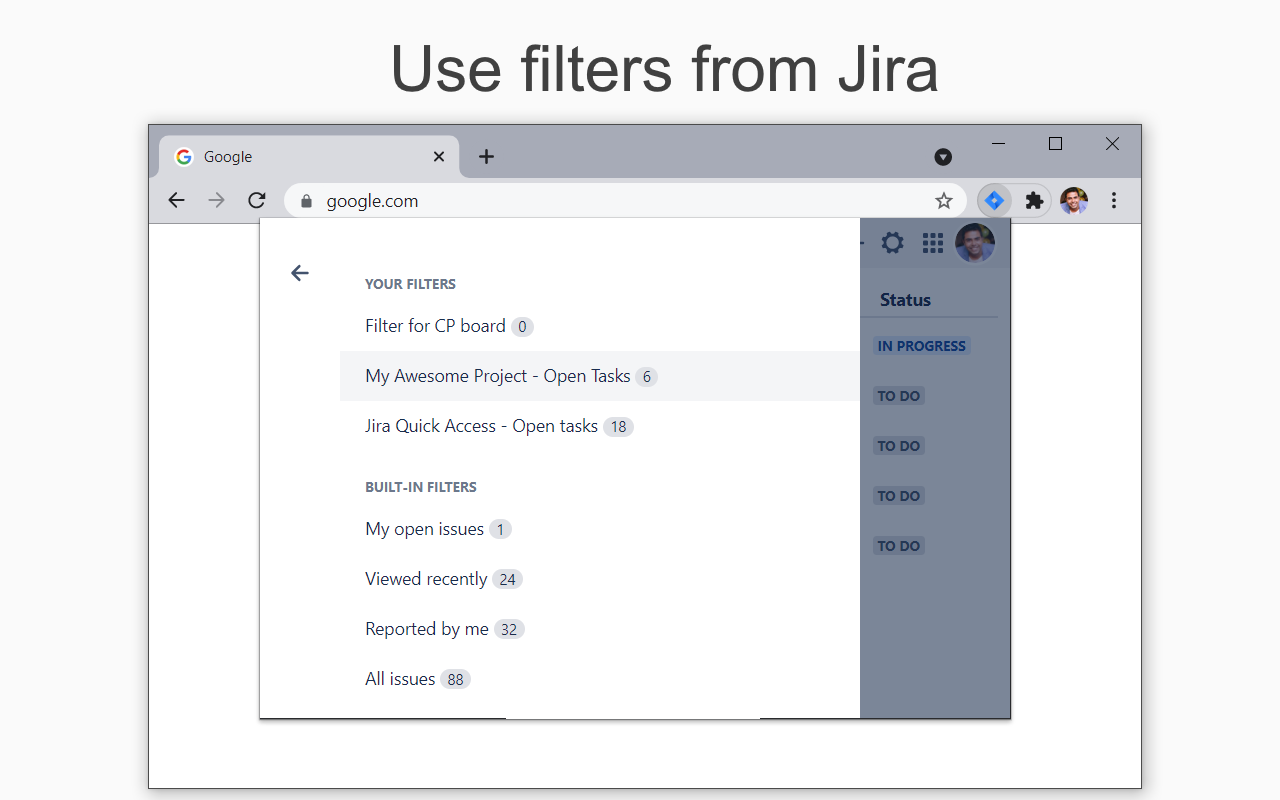Maximize the Chrome window
1280x800 pixels.
[x=1055, y=144]
